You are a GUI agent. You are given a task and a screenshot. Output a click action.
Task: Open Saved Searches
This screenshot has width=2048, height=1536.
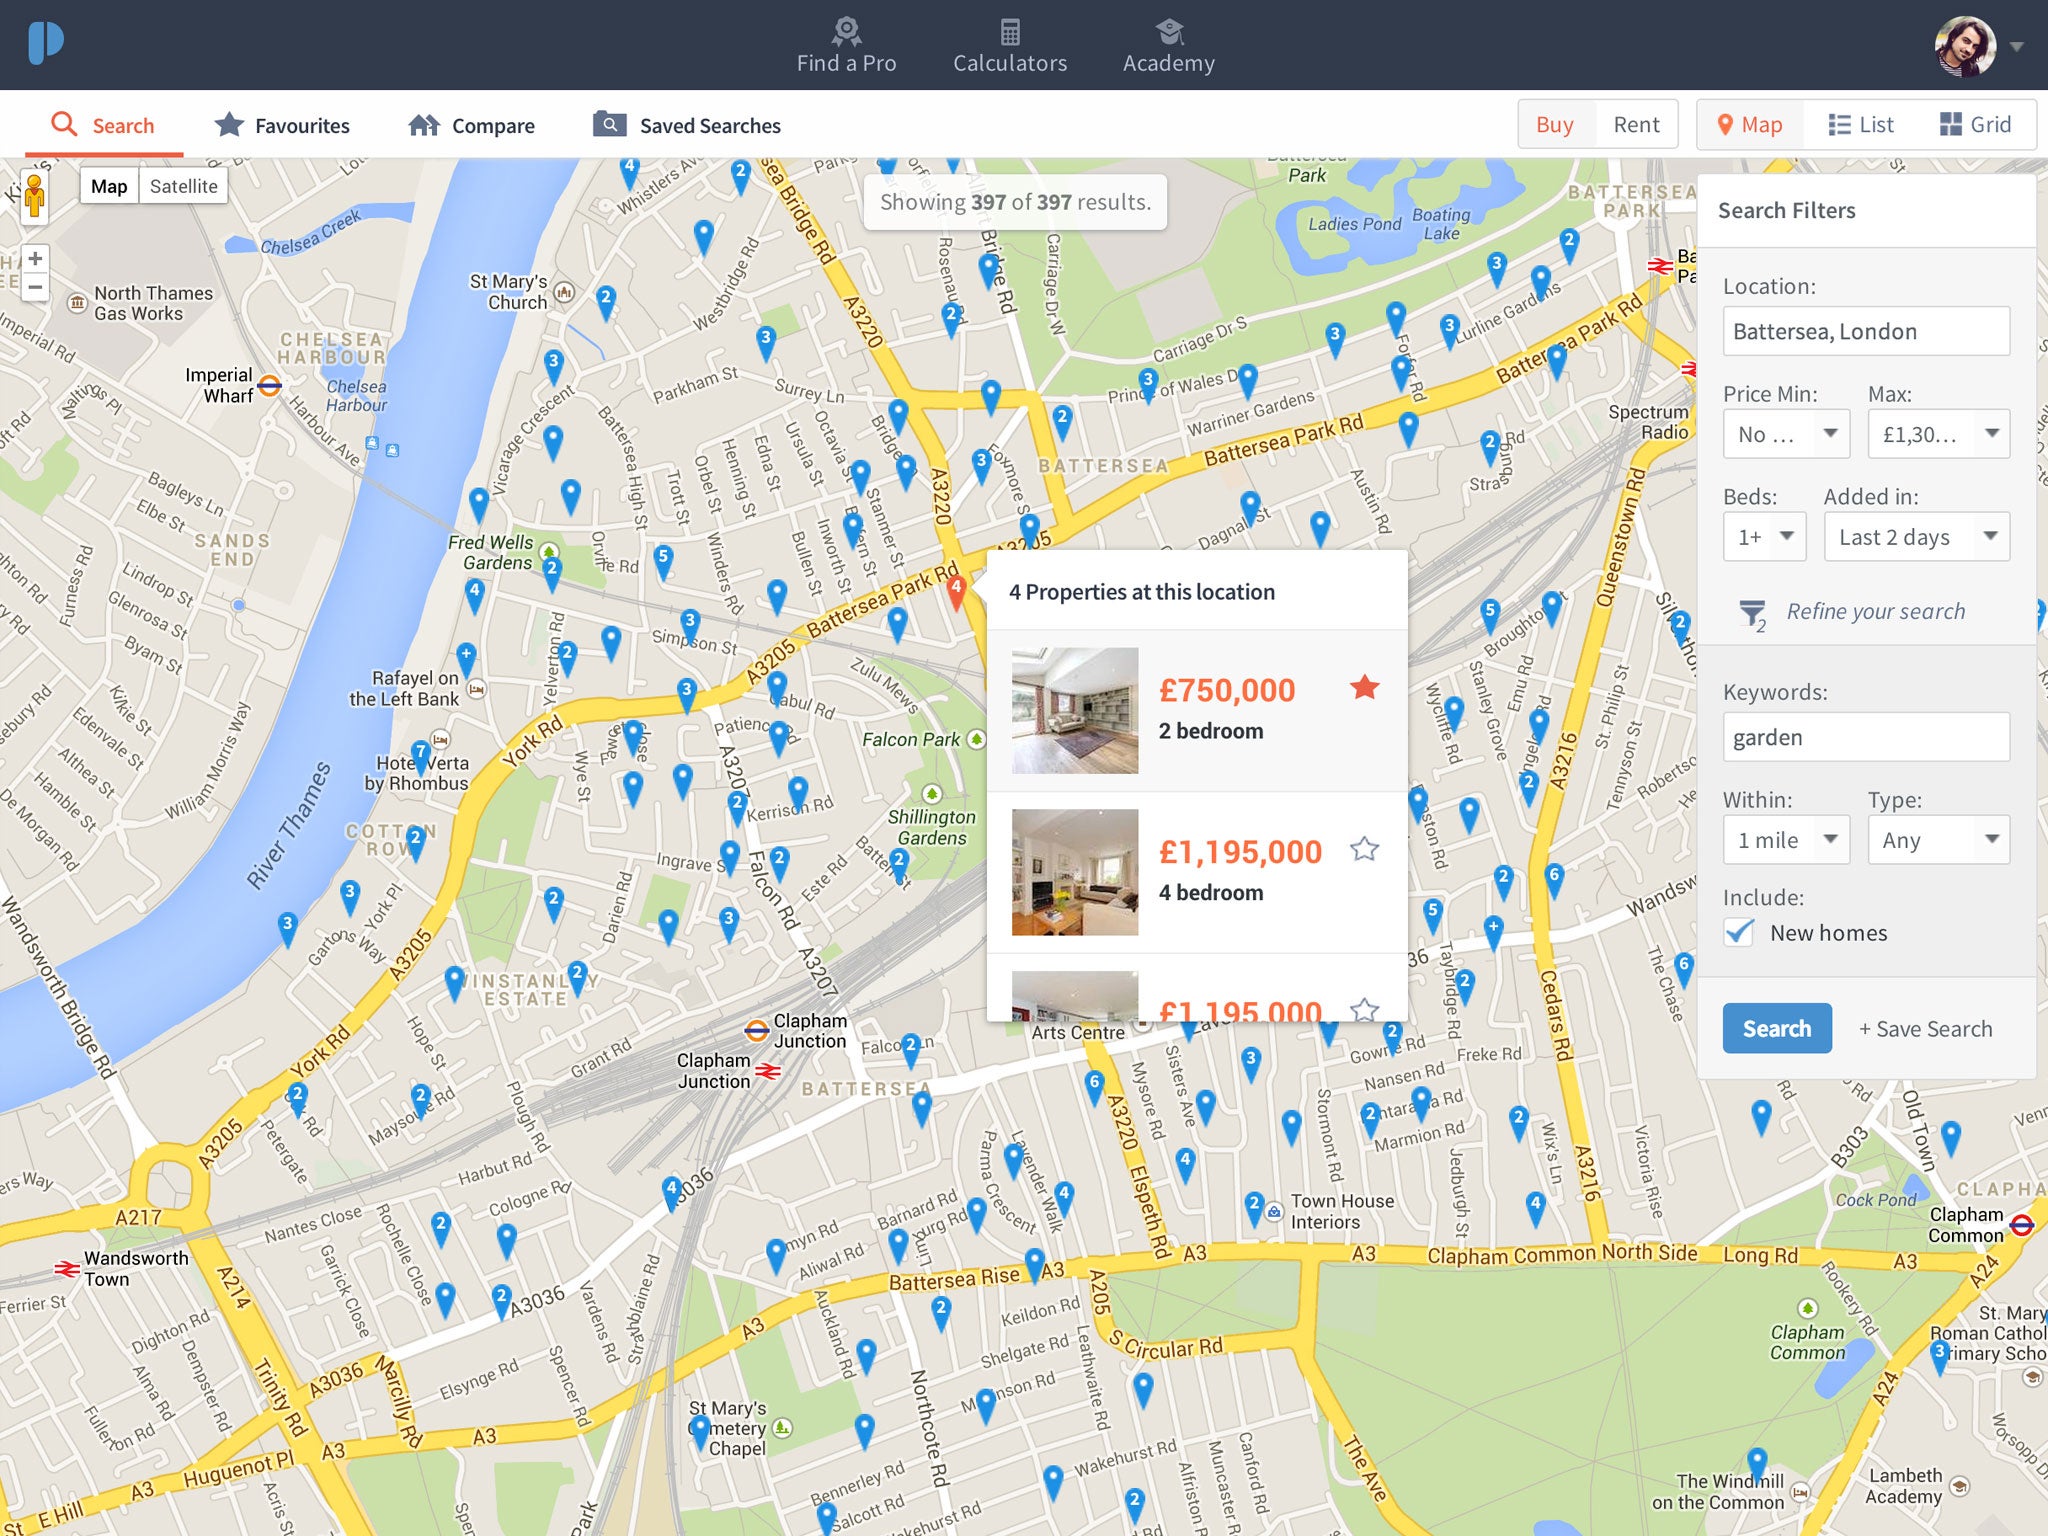point(609,124)
